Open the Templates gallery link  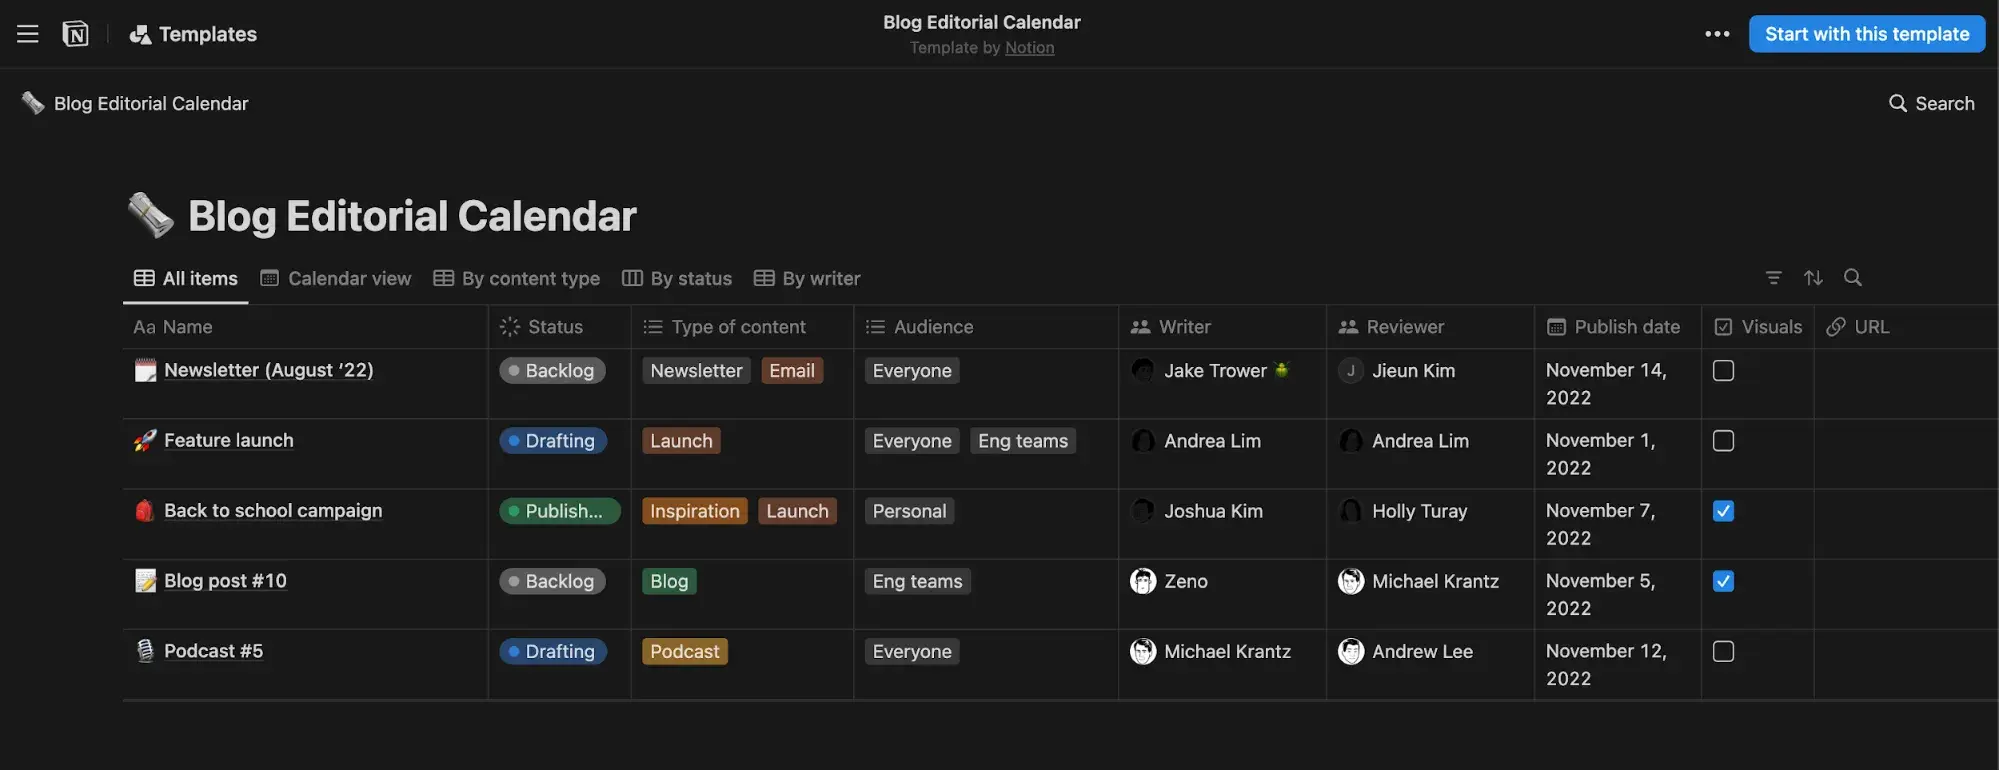[193, 34]
